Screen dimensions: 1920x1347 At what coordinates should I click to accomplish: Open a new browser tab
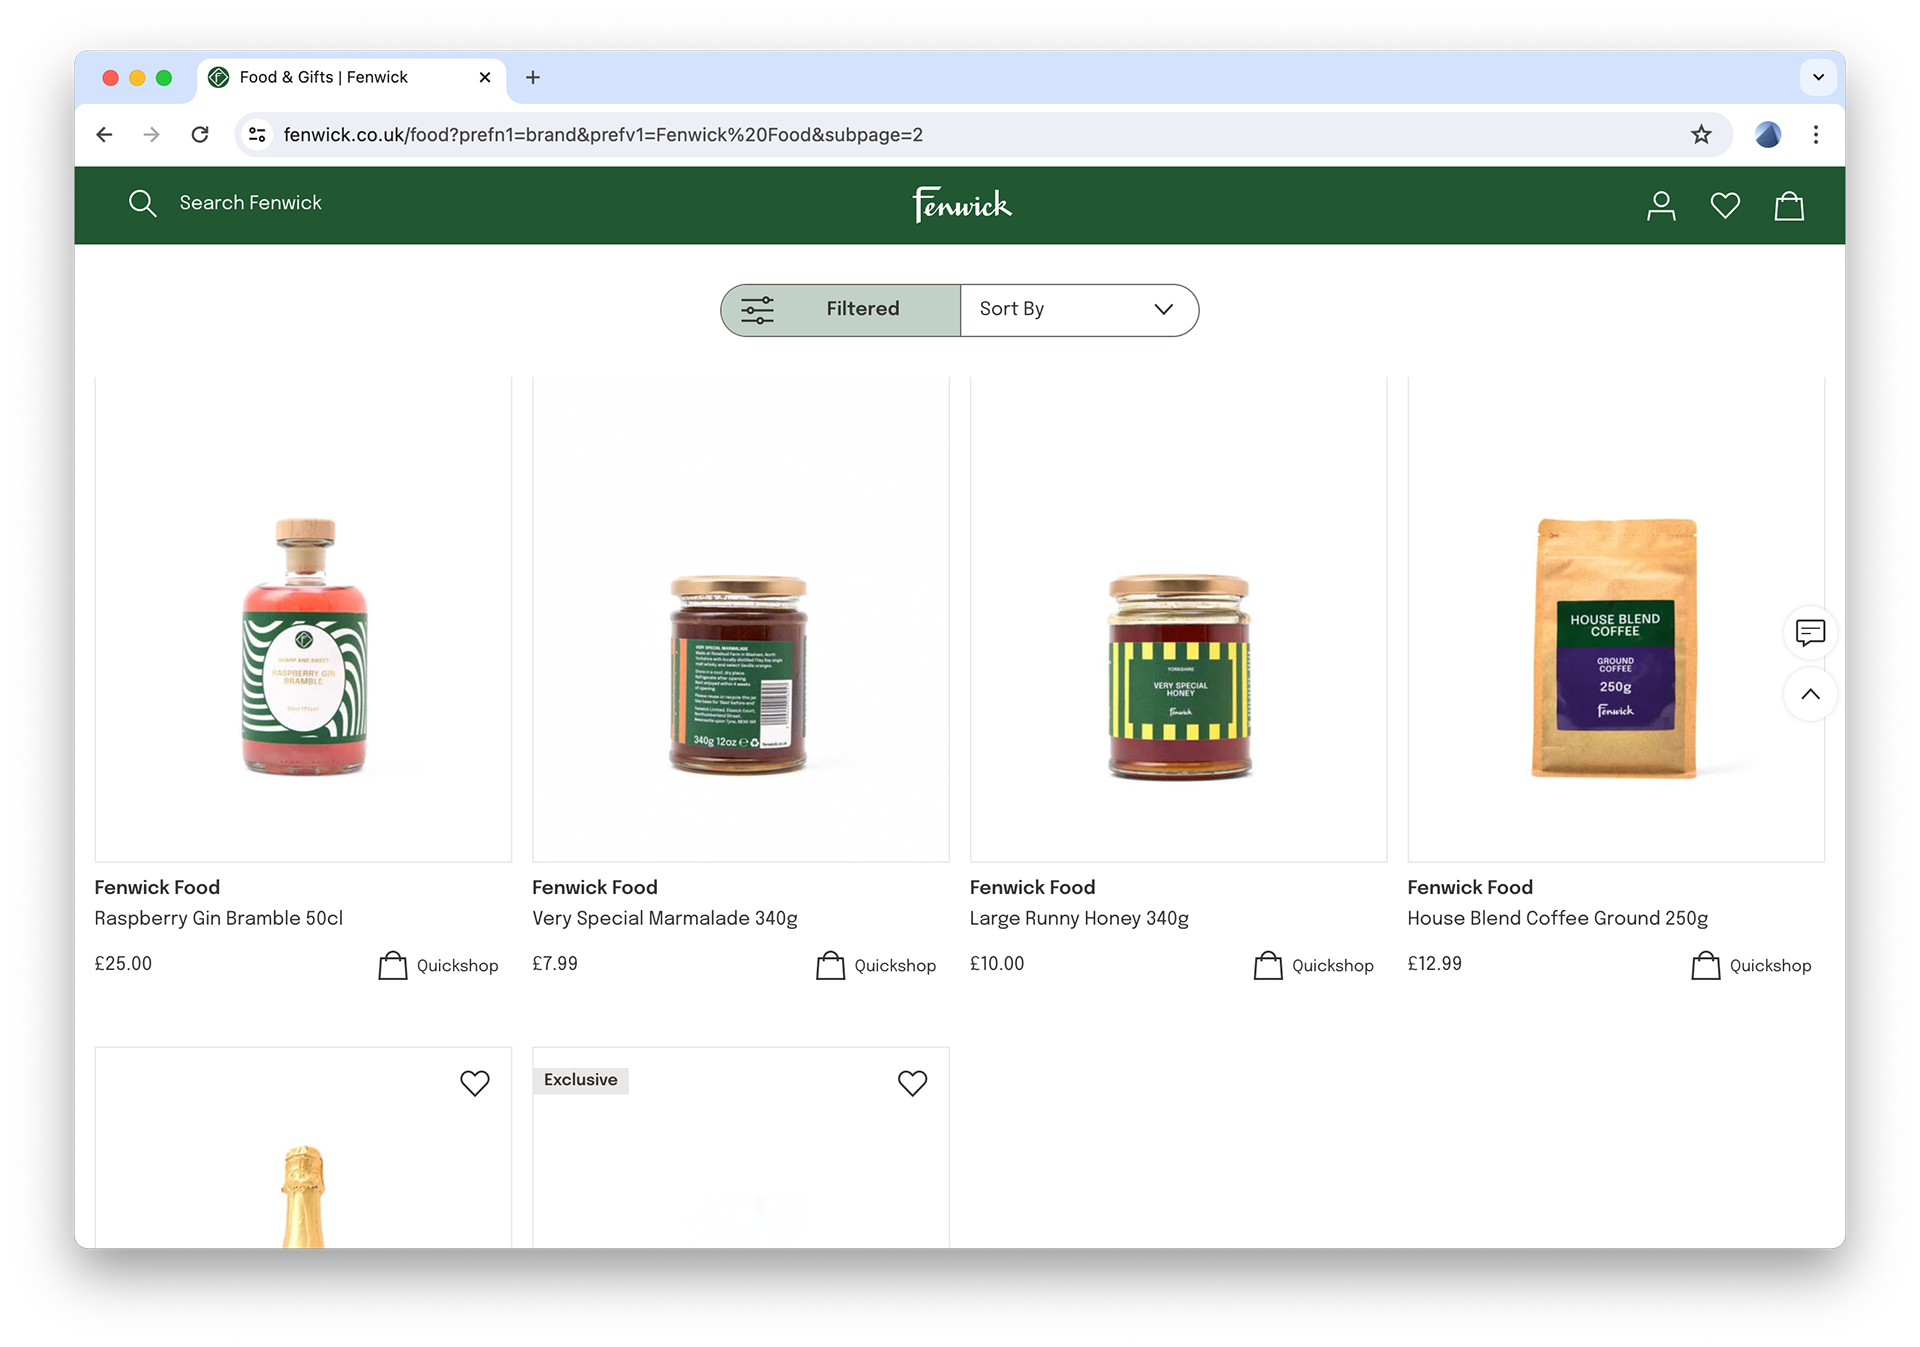(533, 77)
